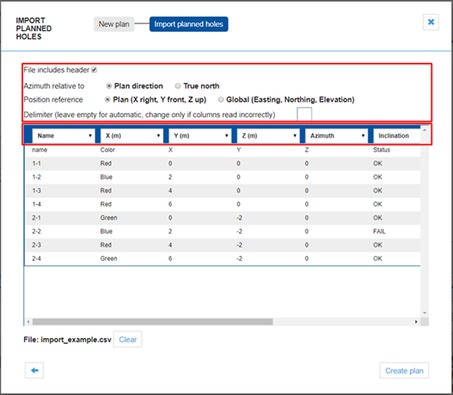Toggle the File includes header checkbox
This screenshot has height=395, width=453.
tap(94, 70)
